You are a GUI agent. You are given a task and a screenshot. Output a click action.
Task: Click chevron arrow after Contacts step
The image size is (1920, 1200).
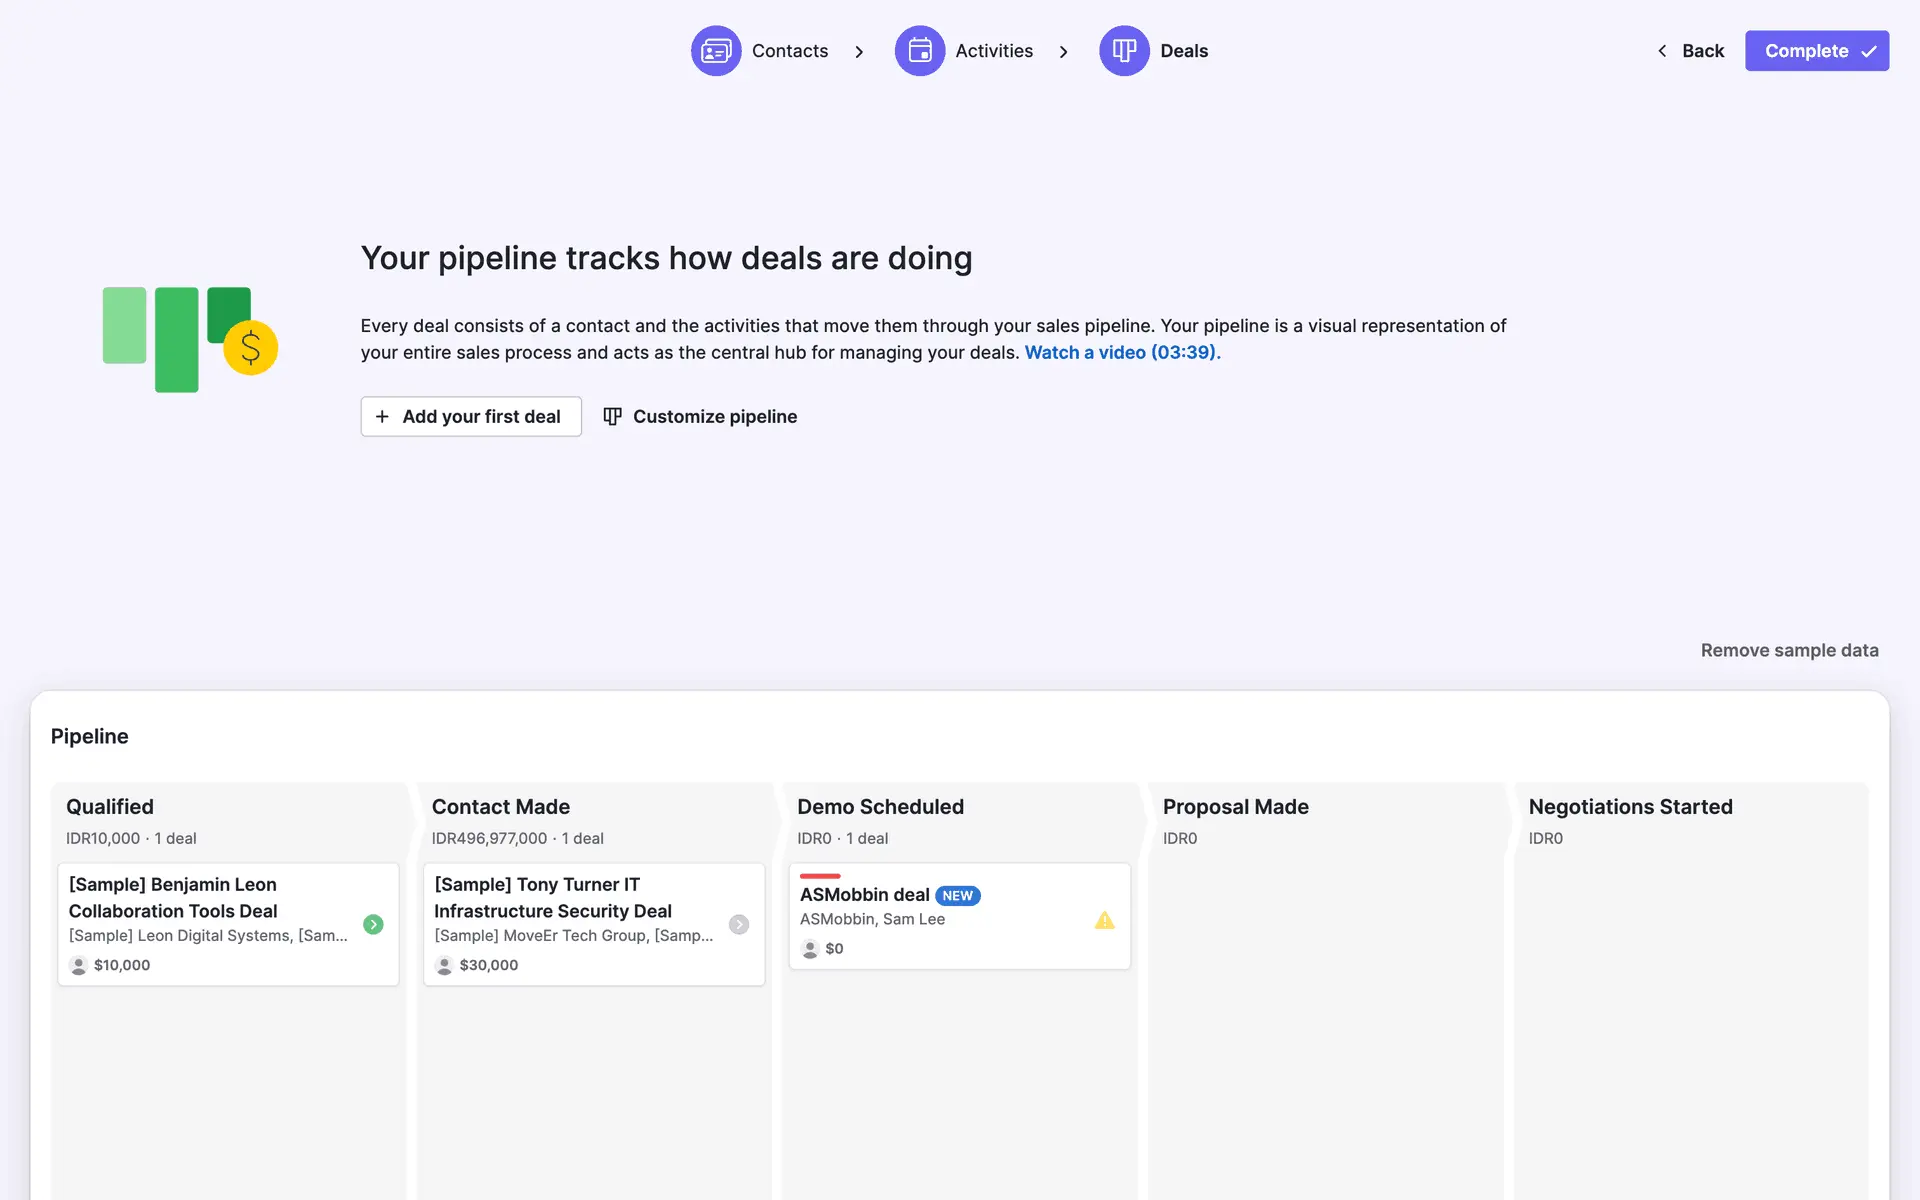(x=859, y=52)
